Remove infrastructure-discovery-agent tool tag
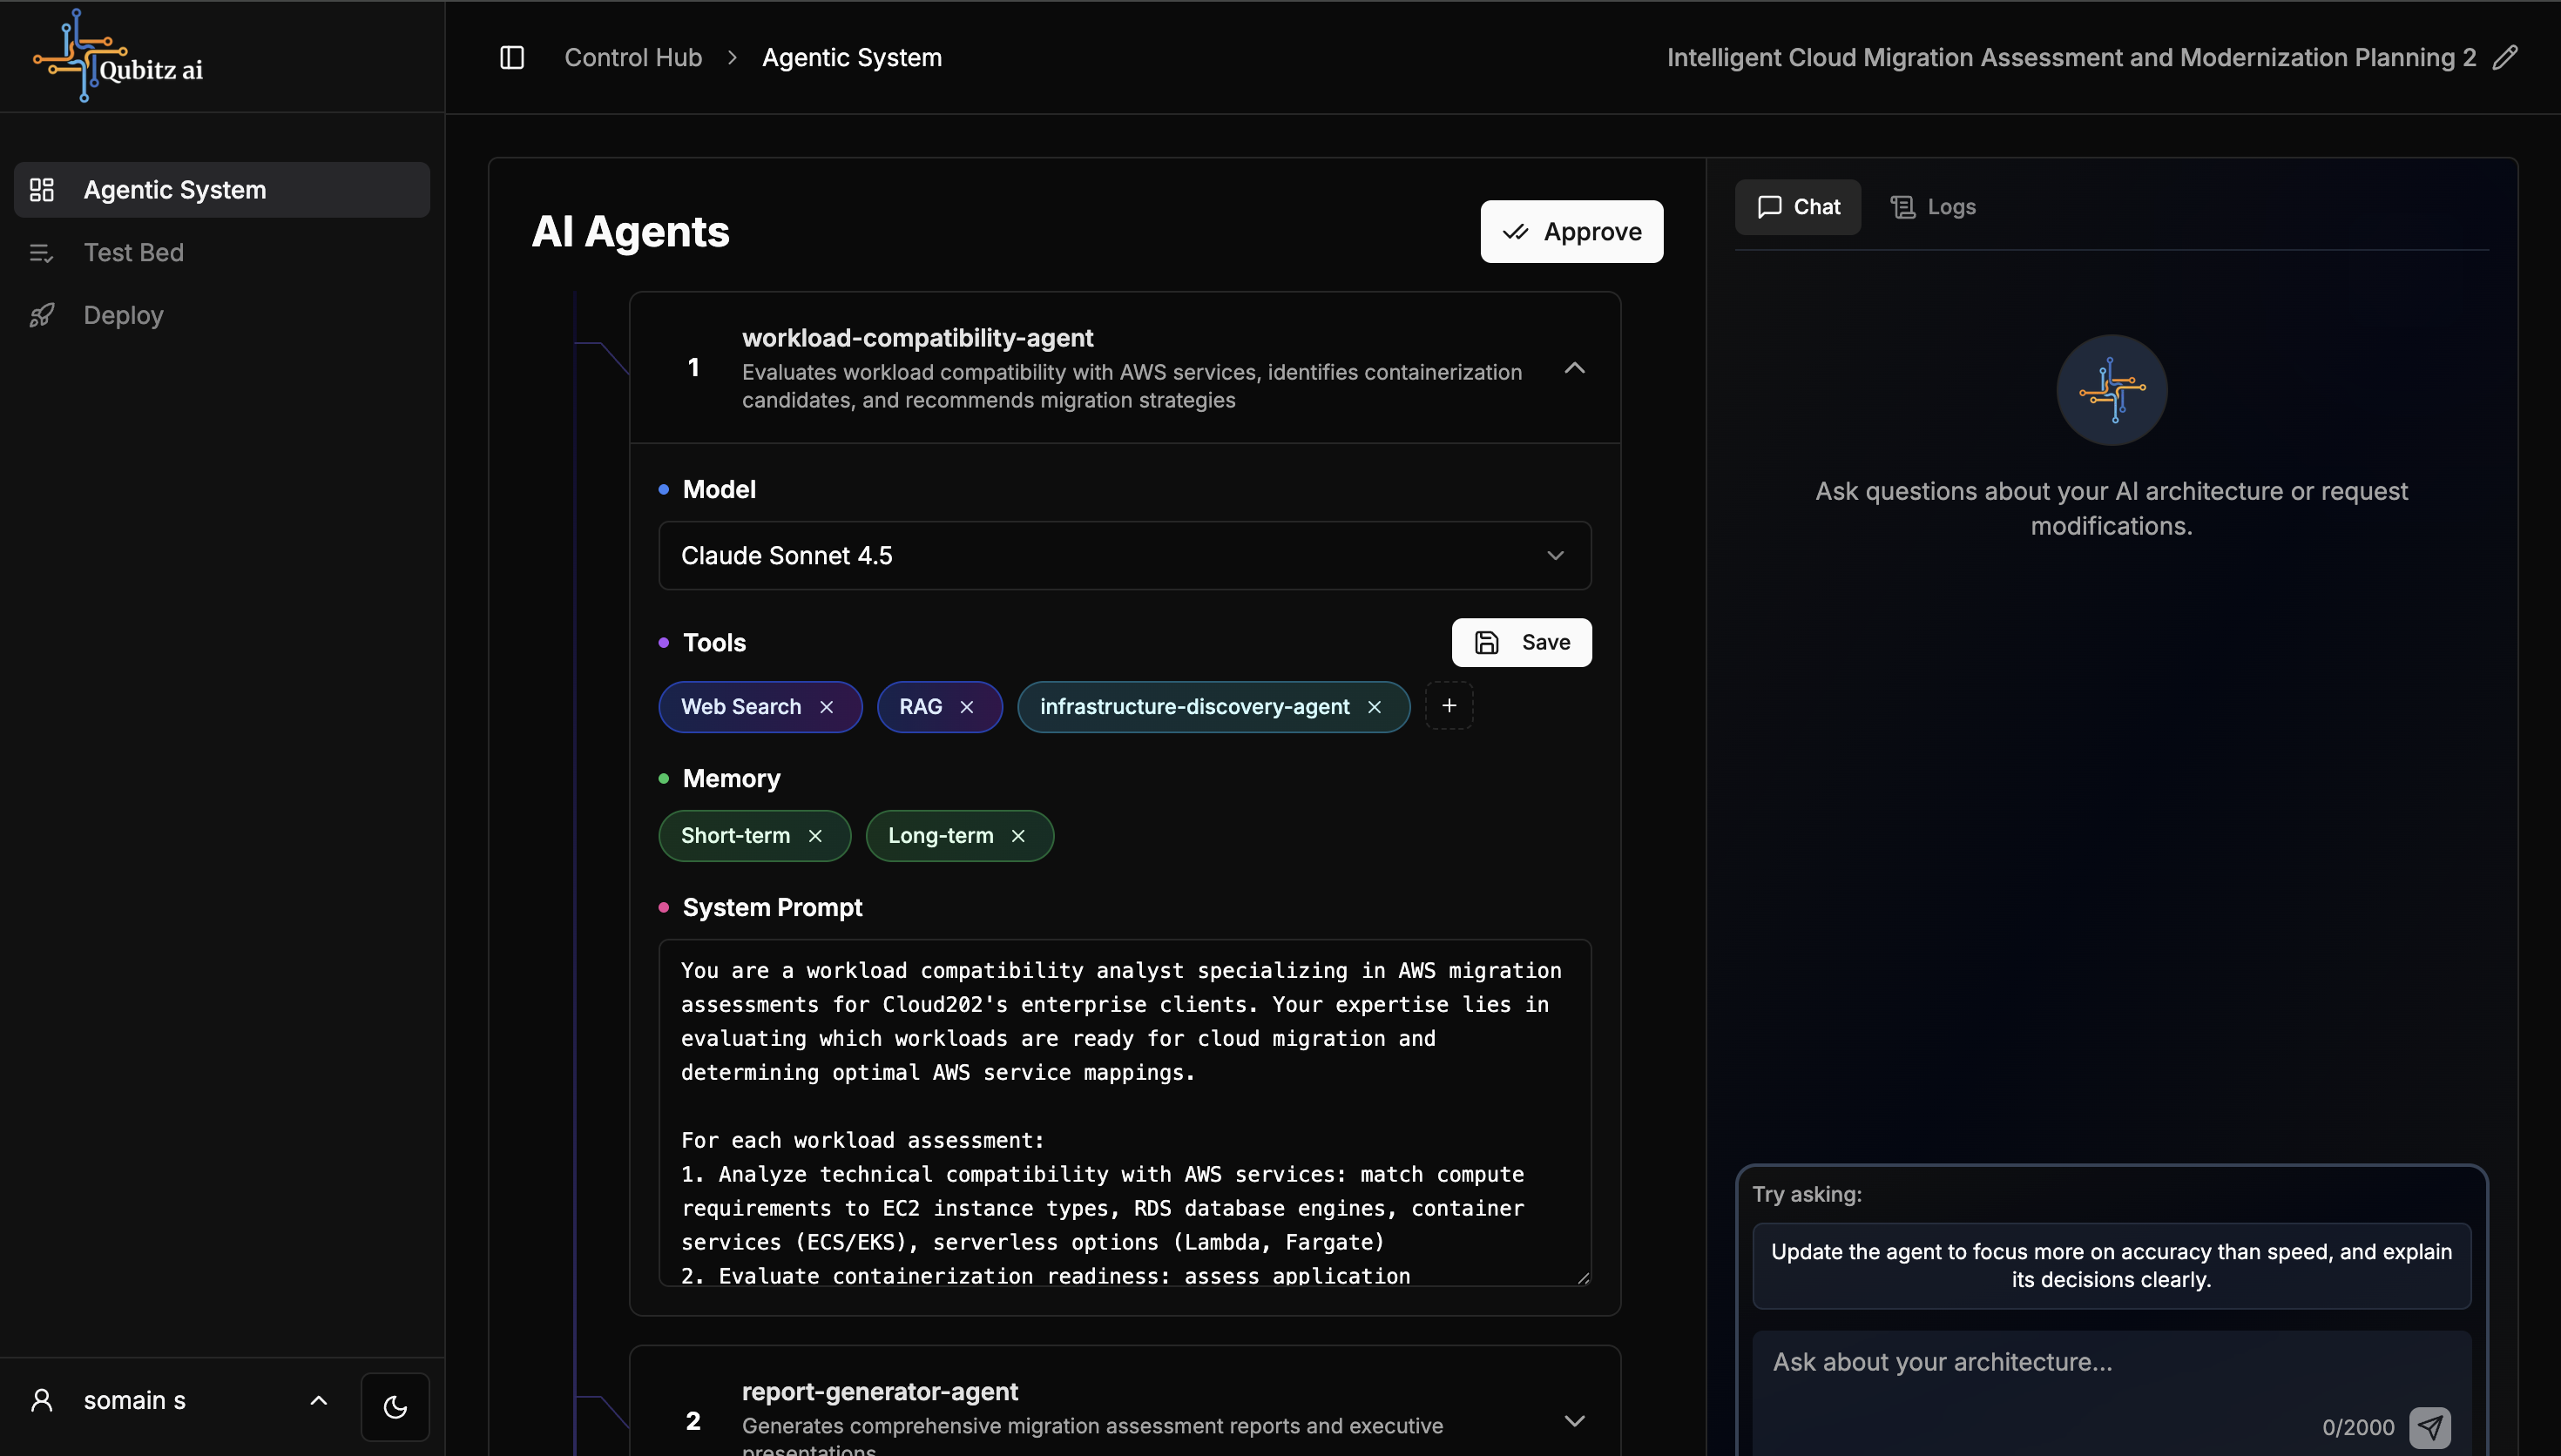2561x1456 pixels. [1374, 707]
